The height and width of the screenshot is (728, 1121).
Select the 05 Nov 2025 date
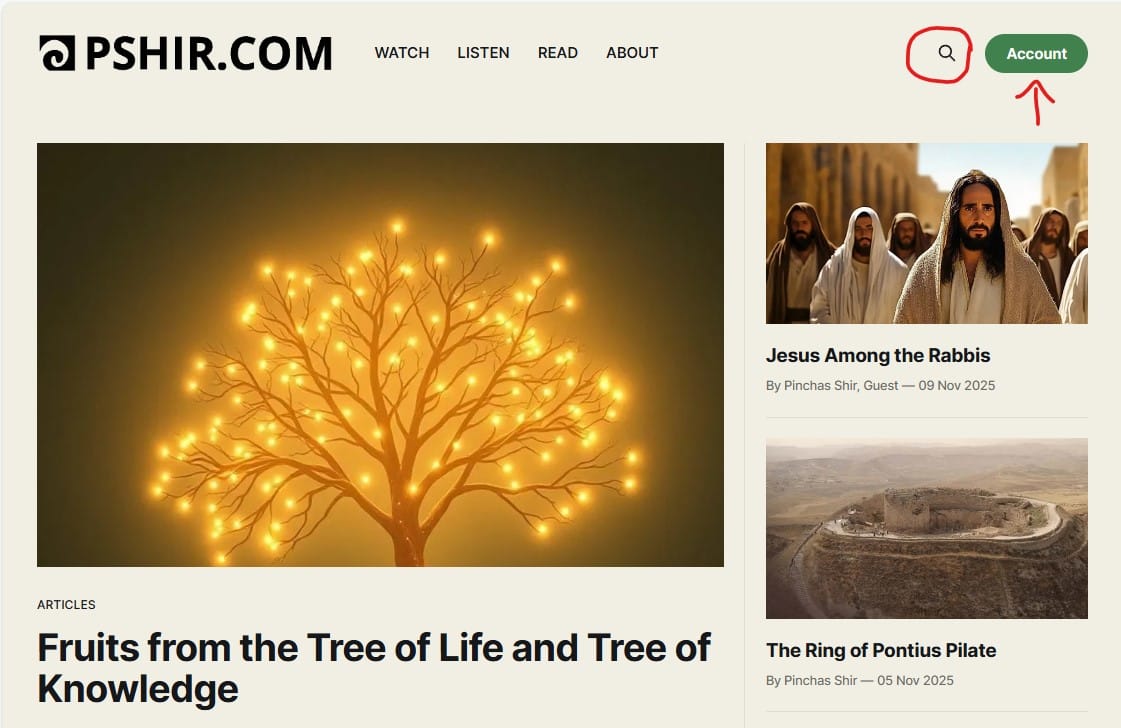tap(915, 681)
